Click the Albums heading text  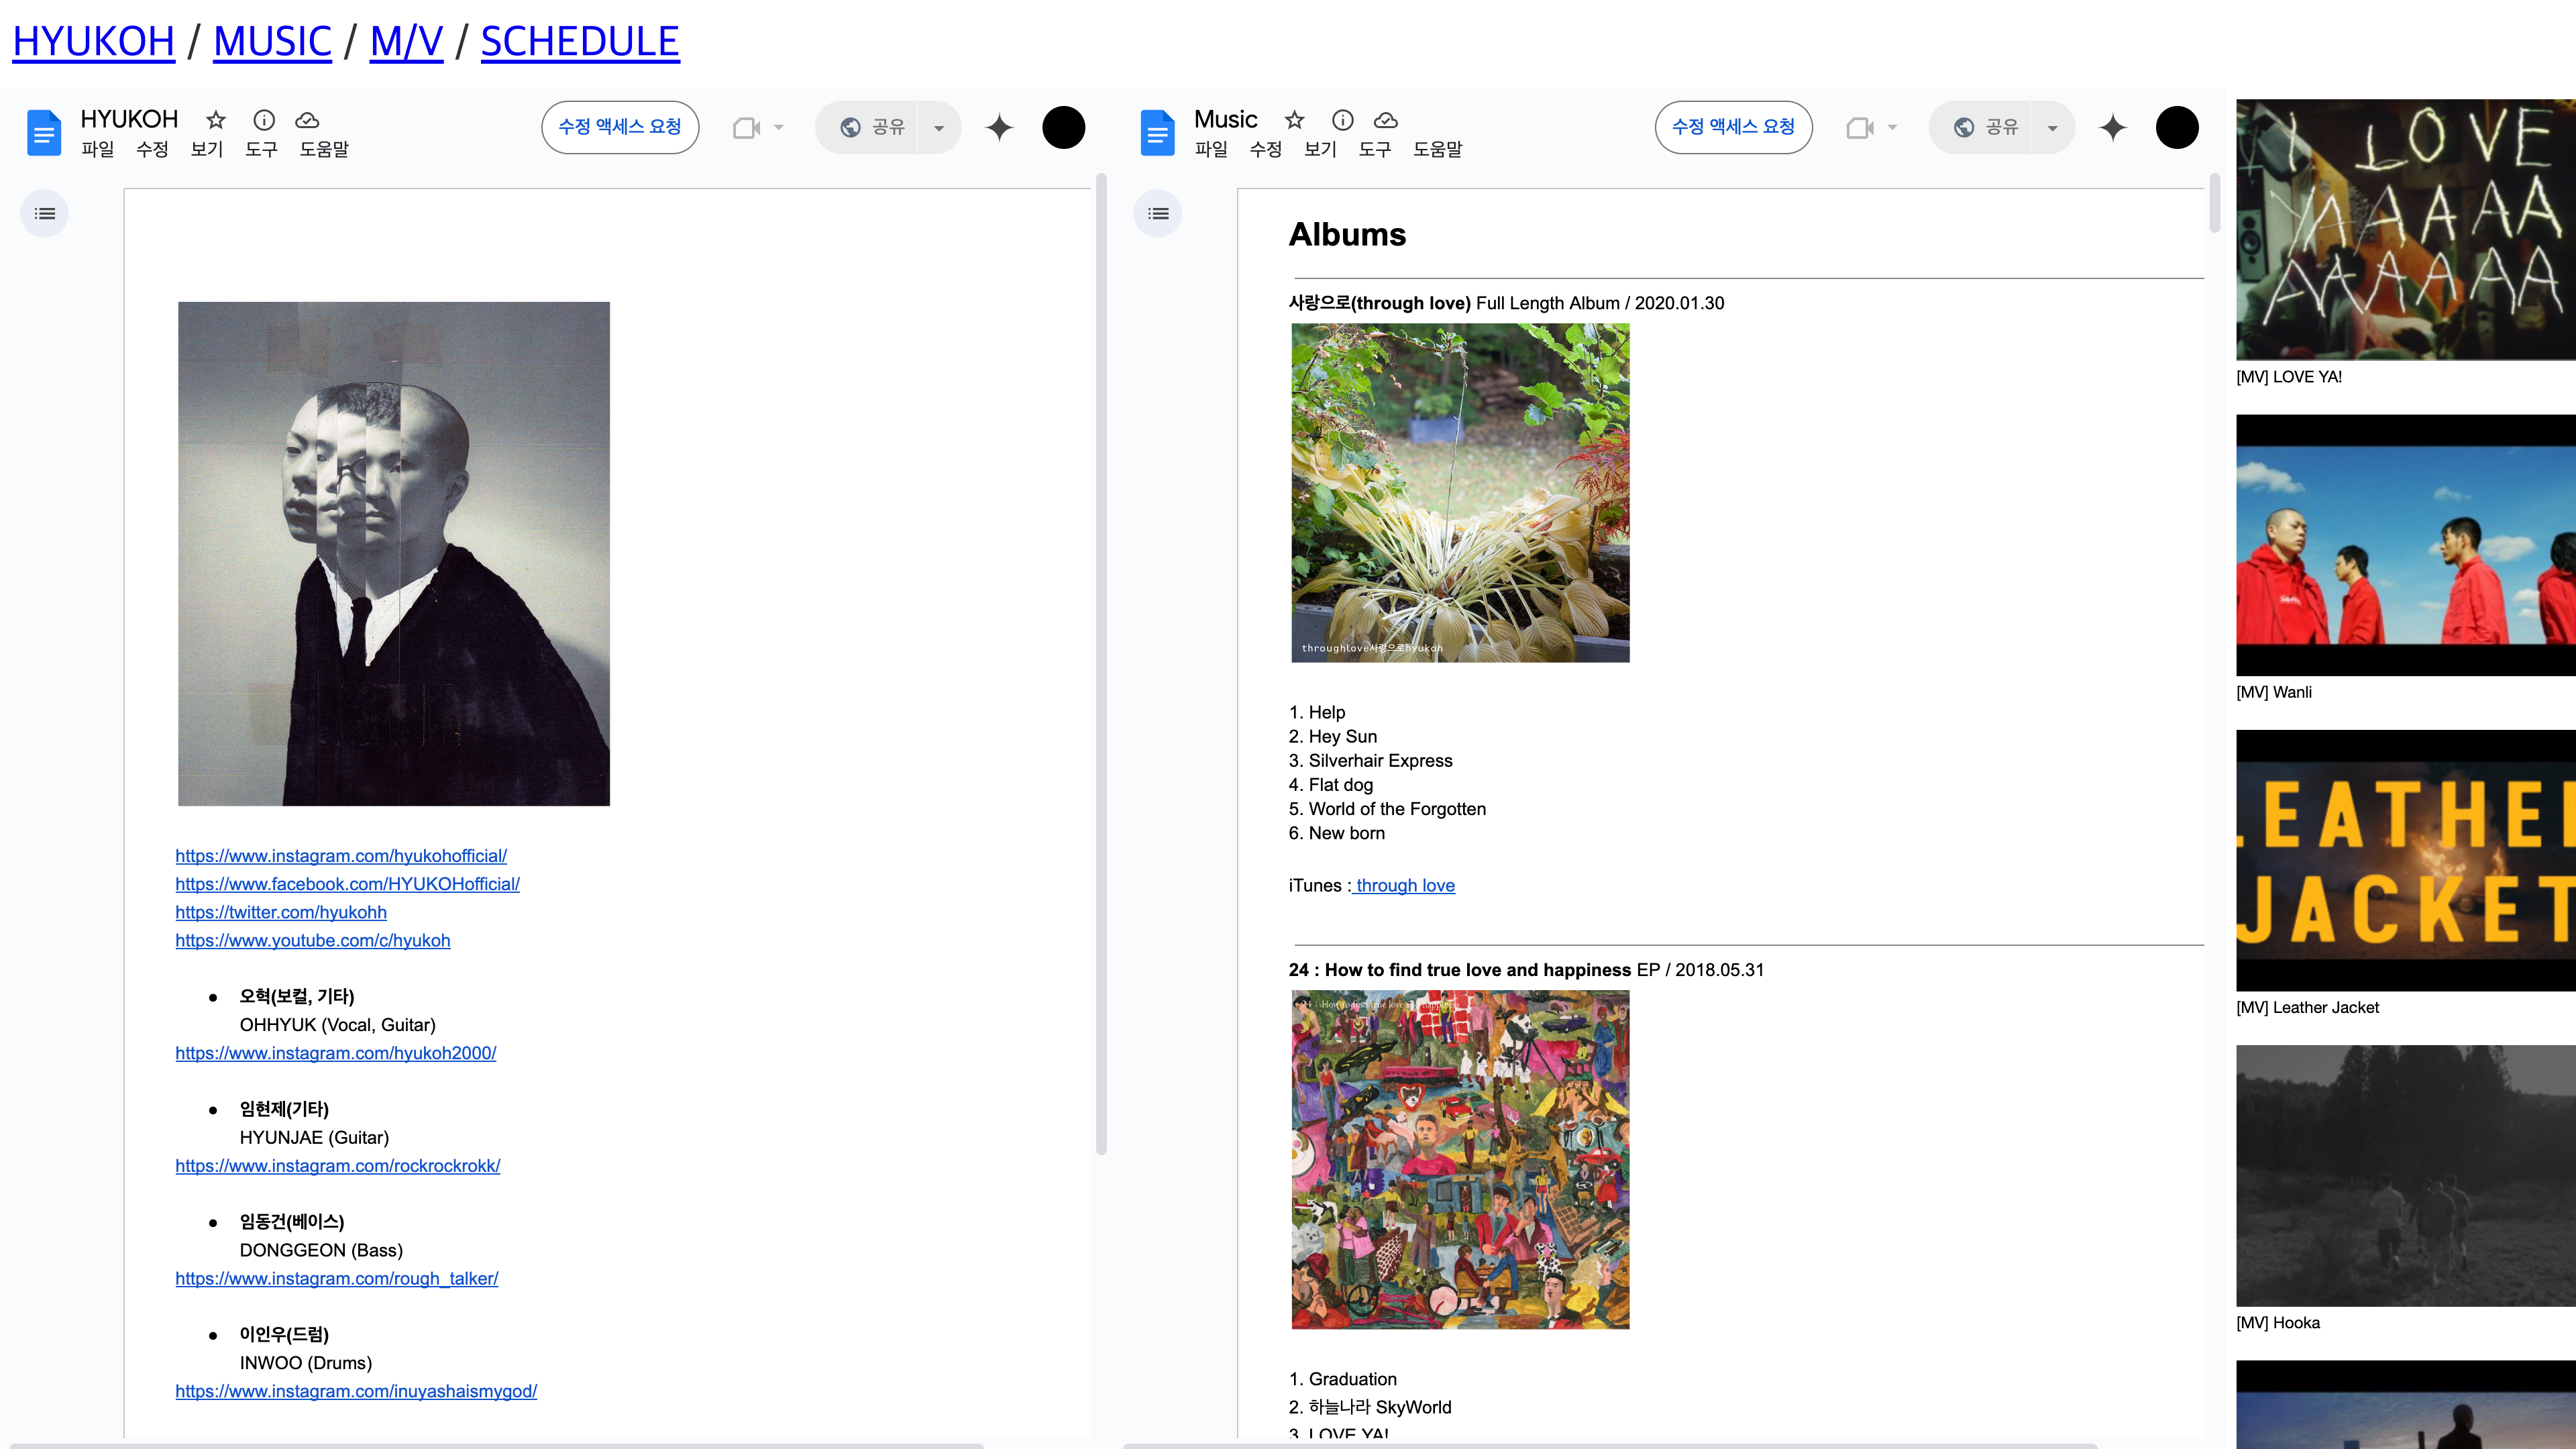click(x=1347, y=235)
